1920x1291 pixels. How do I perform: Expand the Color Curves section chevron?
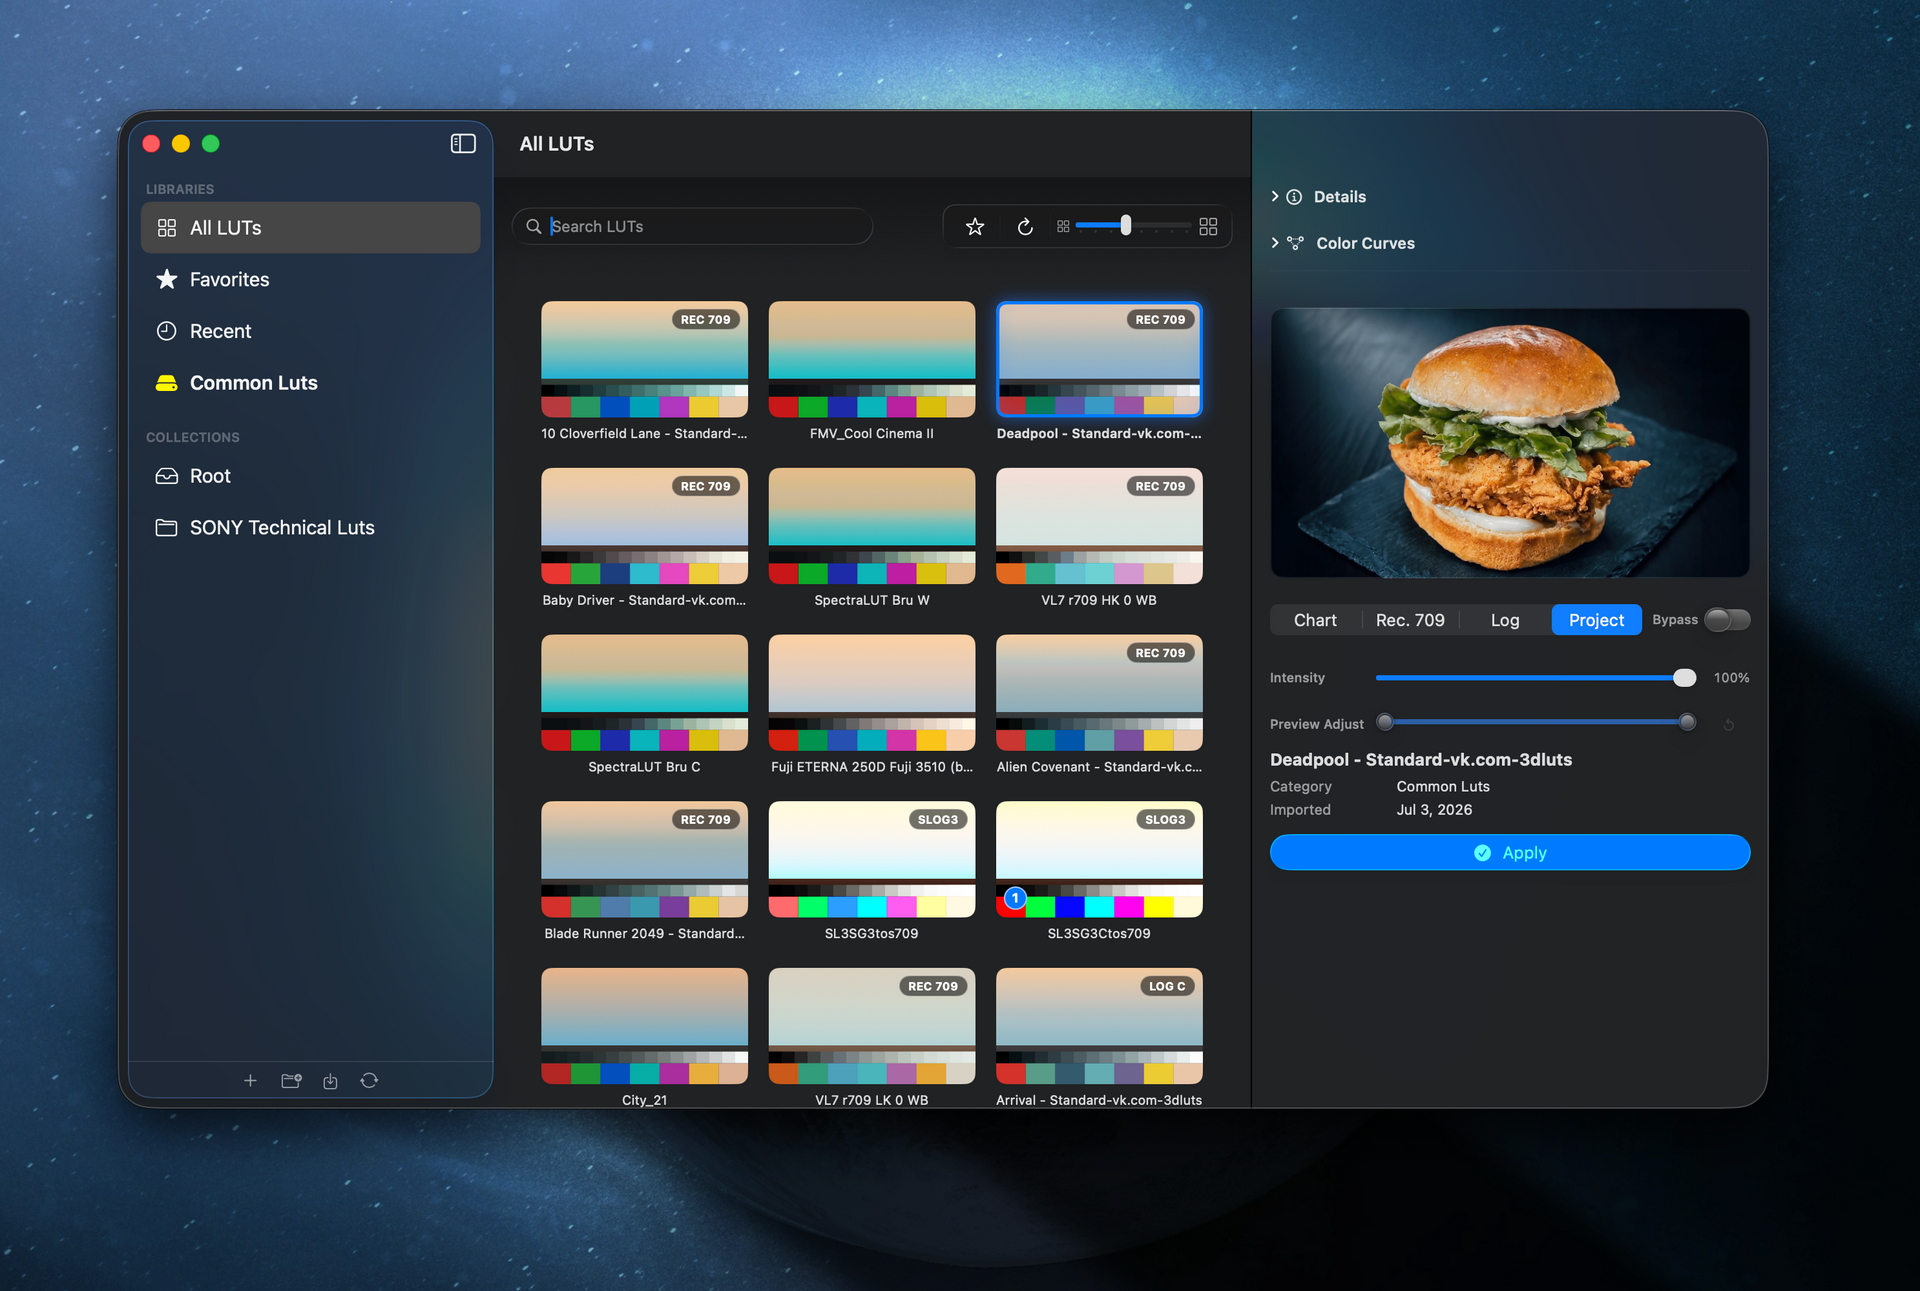pyautogui.click(x=1275, y=243)
